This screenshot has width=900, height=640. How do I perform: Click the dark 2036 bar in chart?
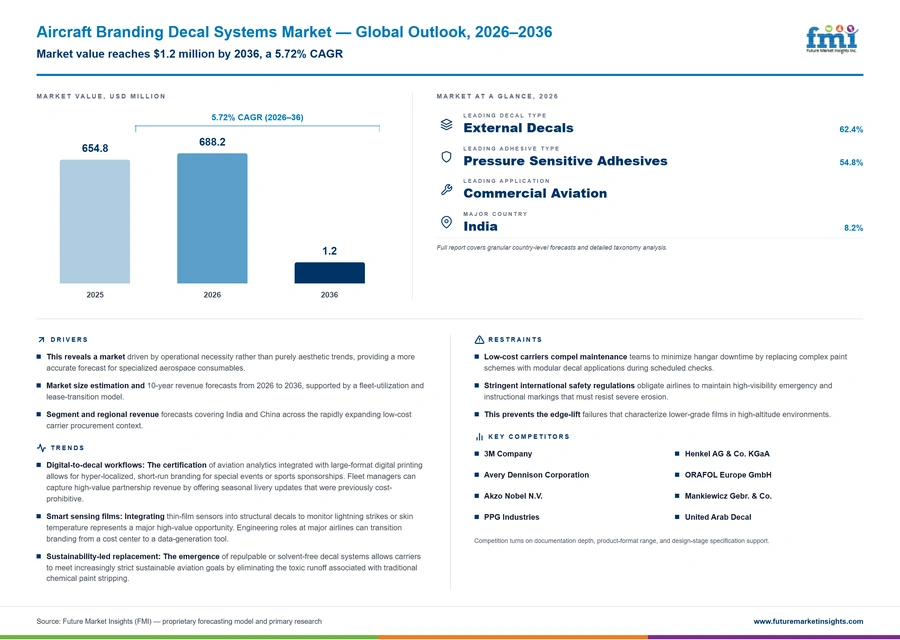pos(329,273)
